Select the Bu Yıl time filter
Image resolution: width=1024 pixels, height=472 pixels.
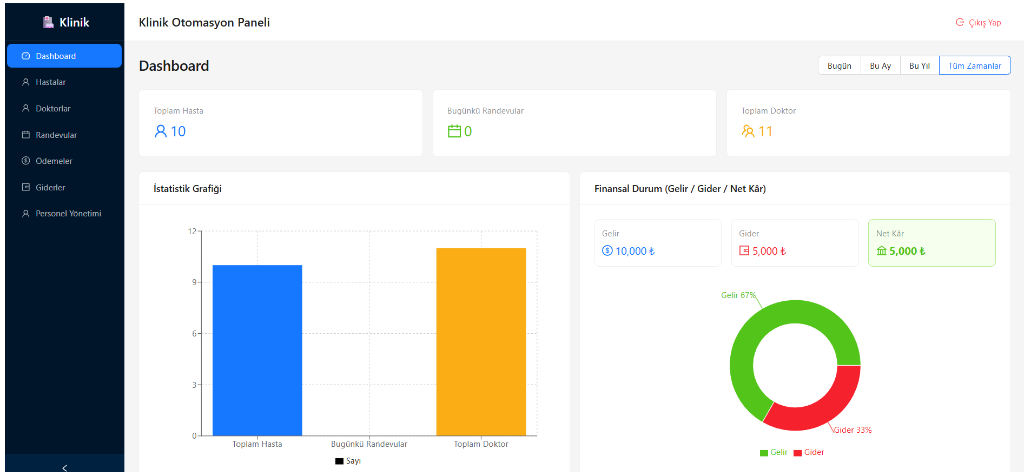(x=920, y=66)
